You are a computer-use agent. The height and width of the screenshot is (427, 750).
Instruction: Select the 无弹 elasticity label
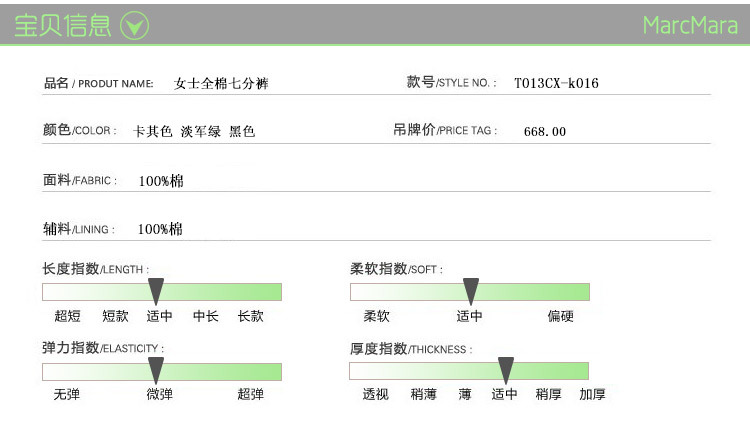click(67, 394)
